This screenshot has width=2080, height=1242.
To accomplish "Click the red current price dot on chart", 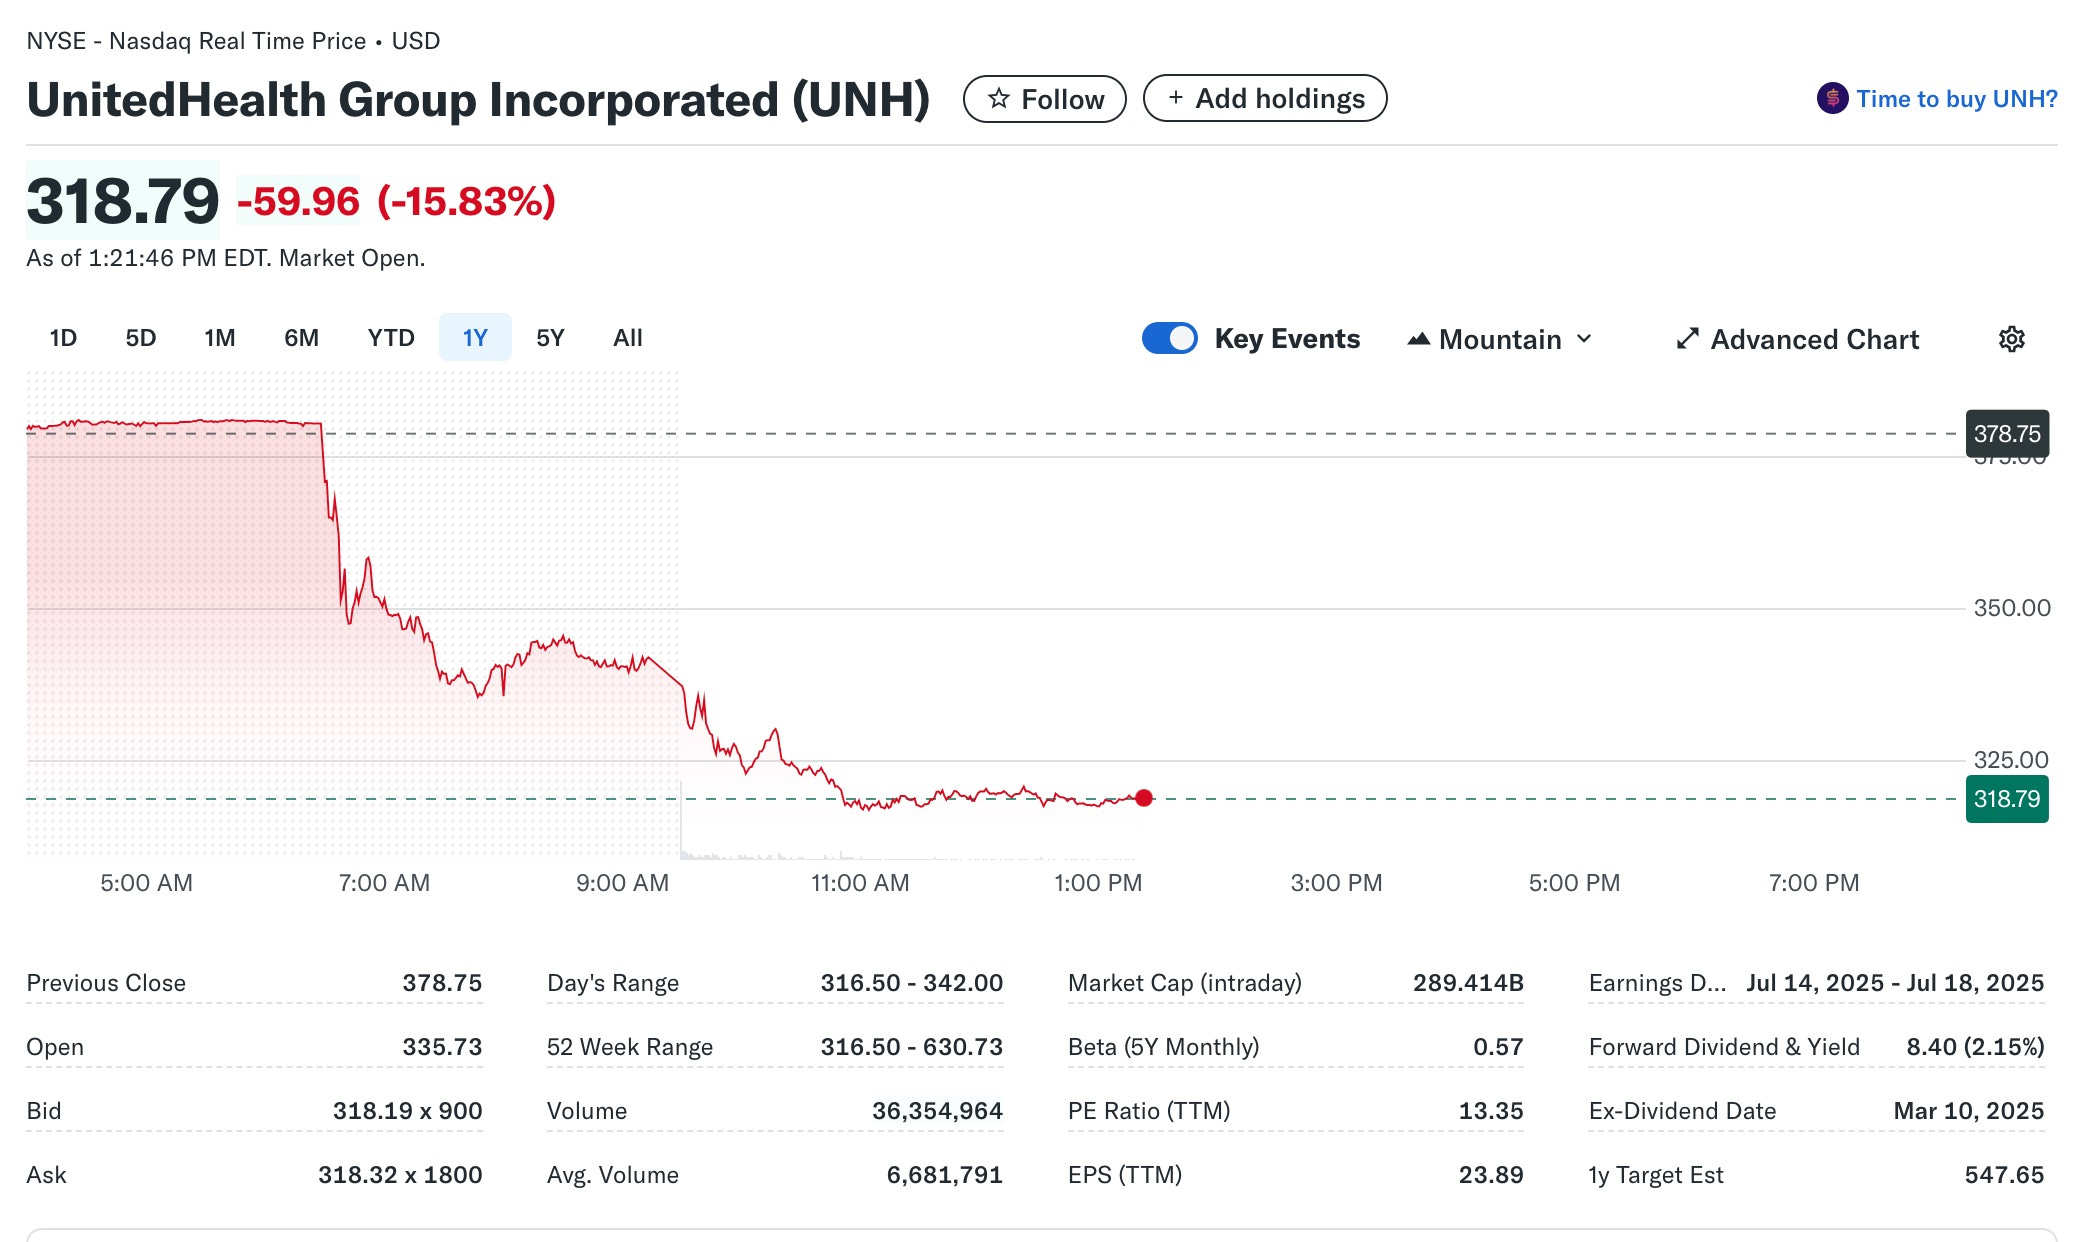I will point(1144,798).
